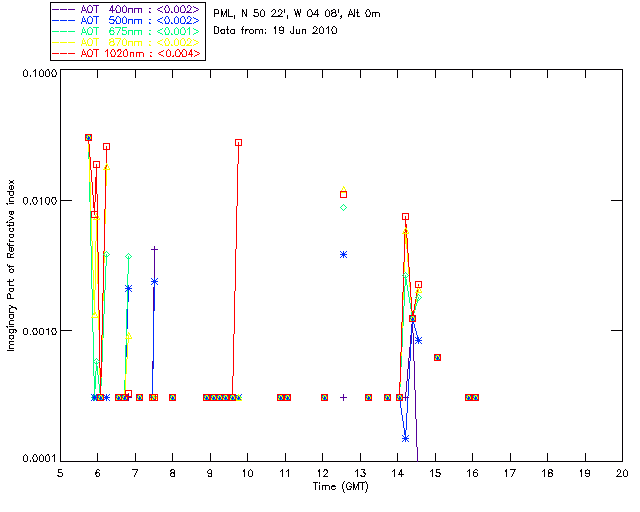
Task: Click the x-axis tick label 13
Action: click(x=360, y=473)
